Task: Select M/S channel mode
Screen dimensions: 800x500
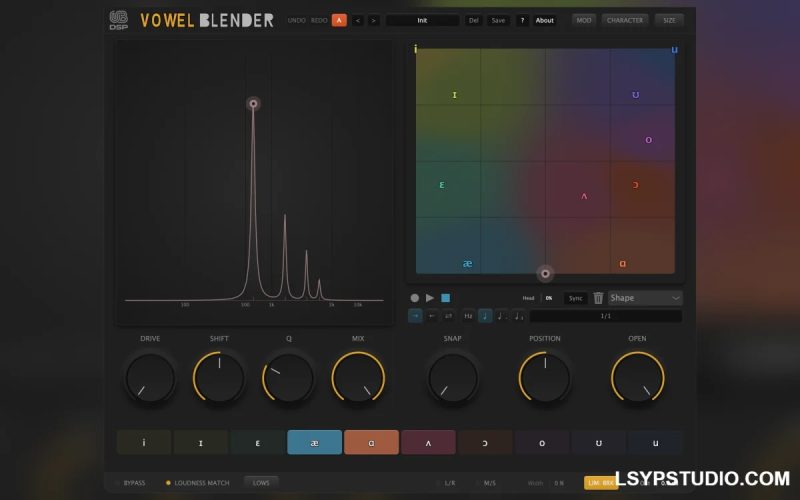Action: click(x=486, y=483)
